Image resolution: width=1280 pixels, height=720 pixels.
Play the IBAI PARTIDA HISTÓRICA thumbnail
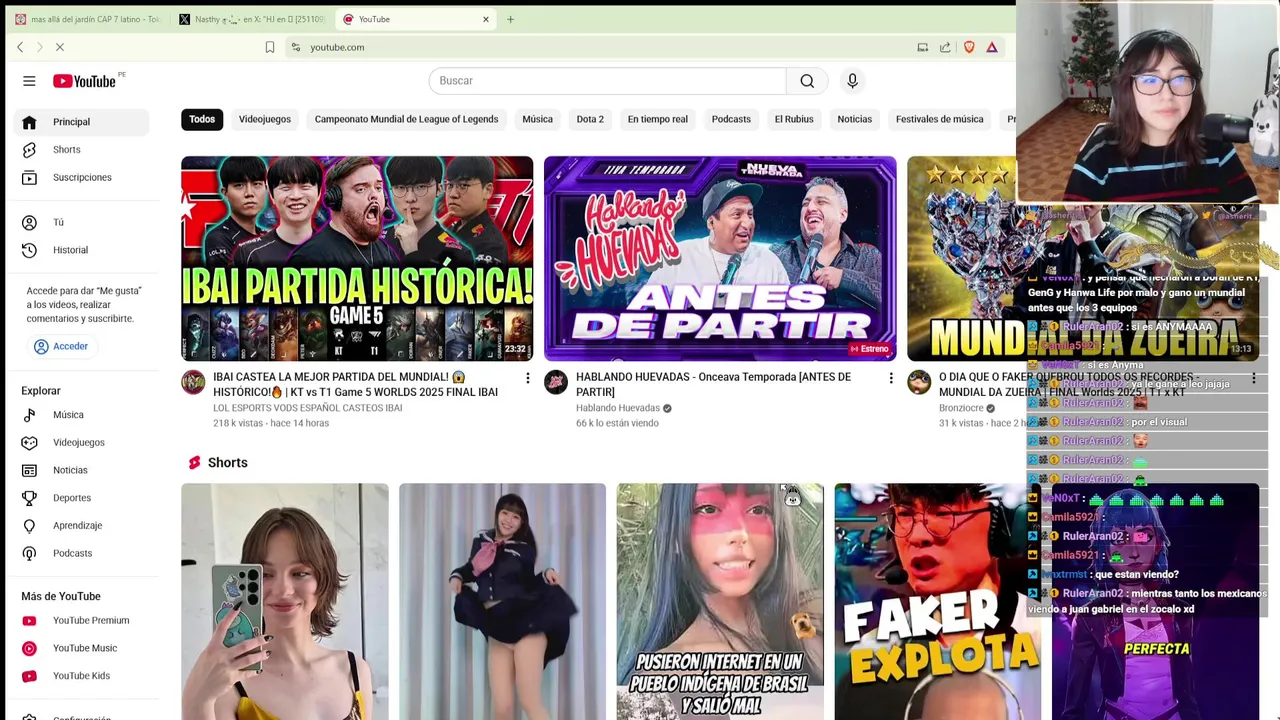(x=357, y=258)
